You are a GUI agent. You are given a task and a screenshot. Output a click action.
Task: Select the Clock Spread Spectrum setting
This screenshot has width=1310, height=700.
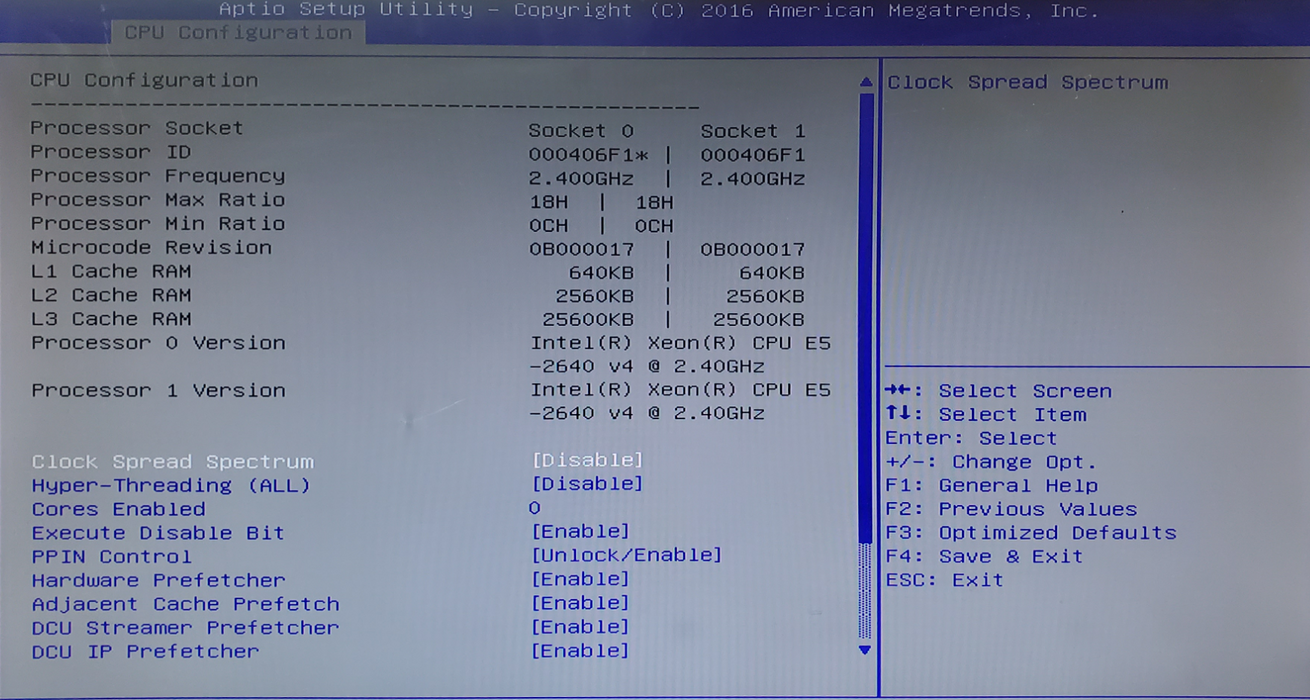tap(173, 462)
